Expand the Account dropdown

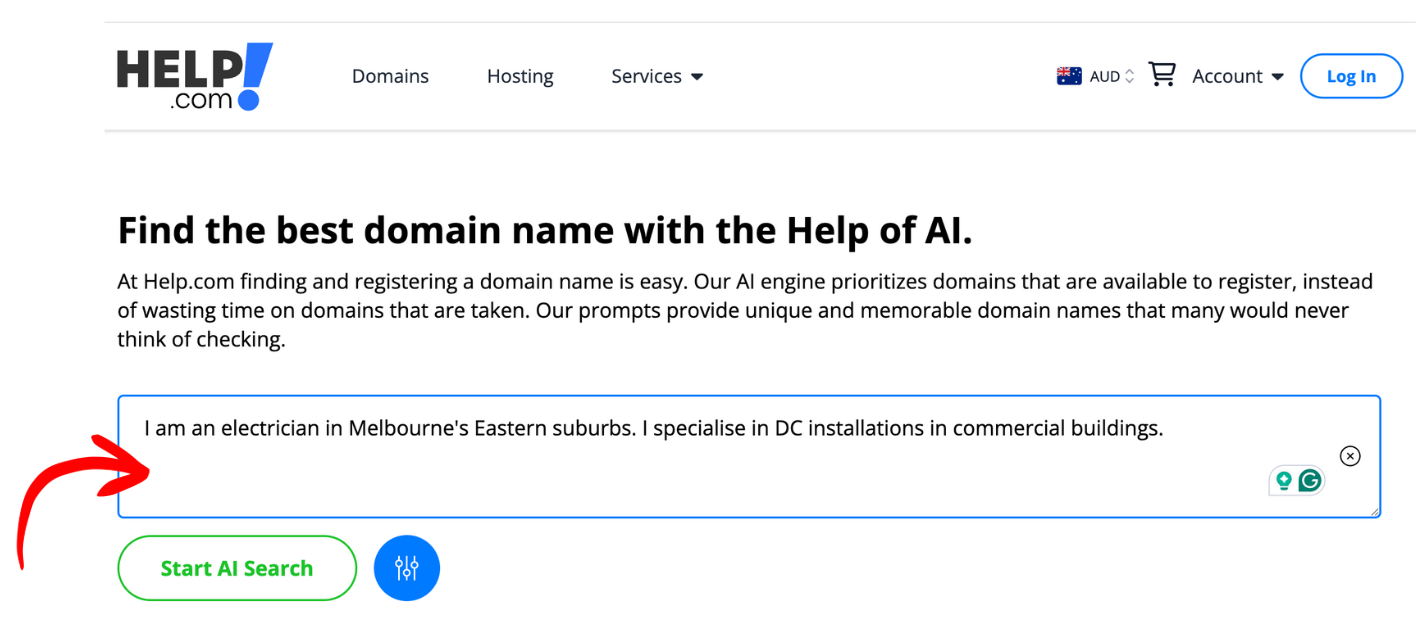click(x=1227, y=76)
